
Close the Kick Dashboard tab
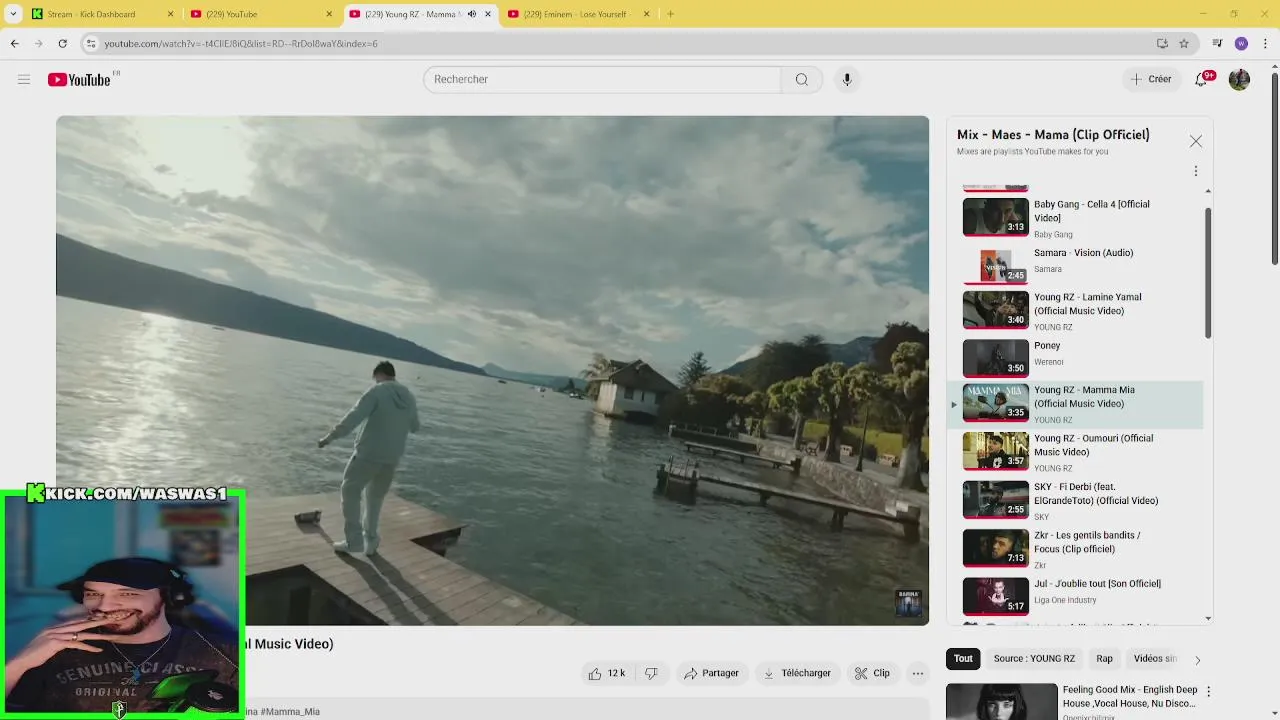pos(170,14)
